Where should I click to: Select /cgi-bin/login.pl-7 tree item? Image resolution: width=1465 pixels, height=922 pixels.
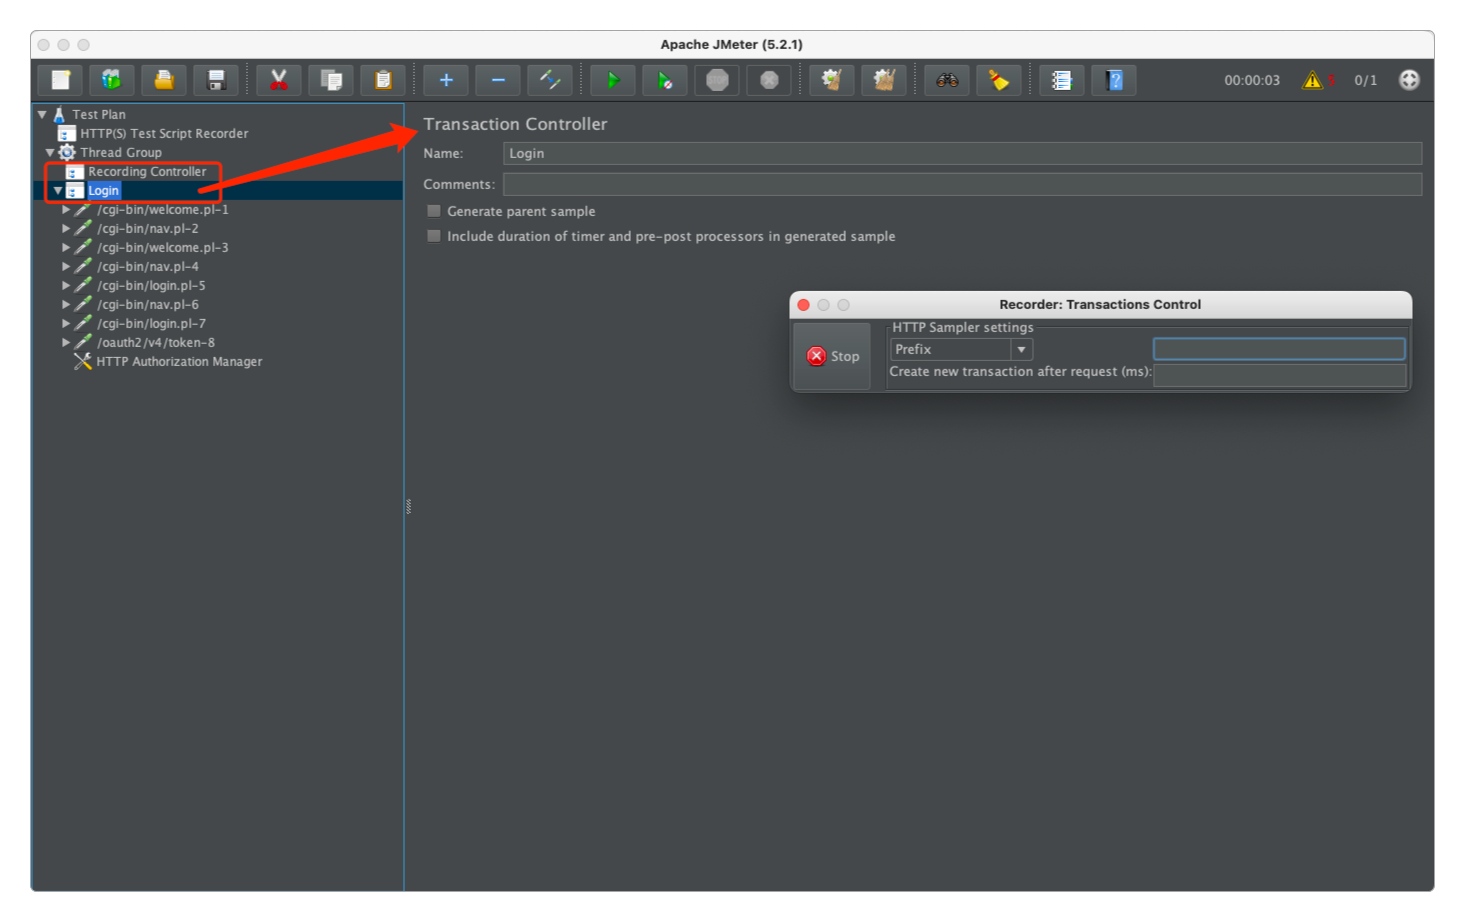[151, 324]
